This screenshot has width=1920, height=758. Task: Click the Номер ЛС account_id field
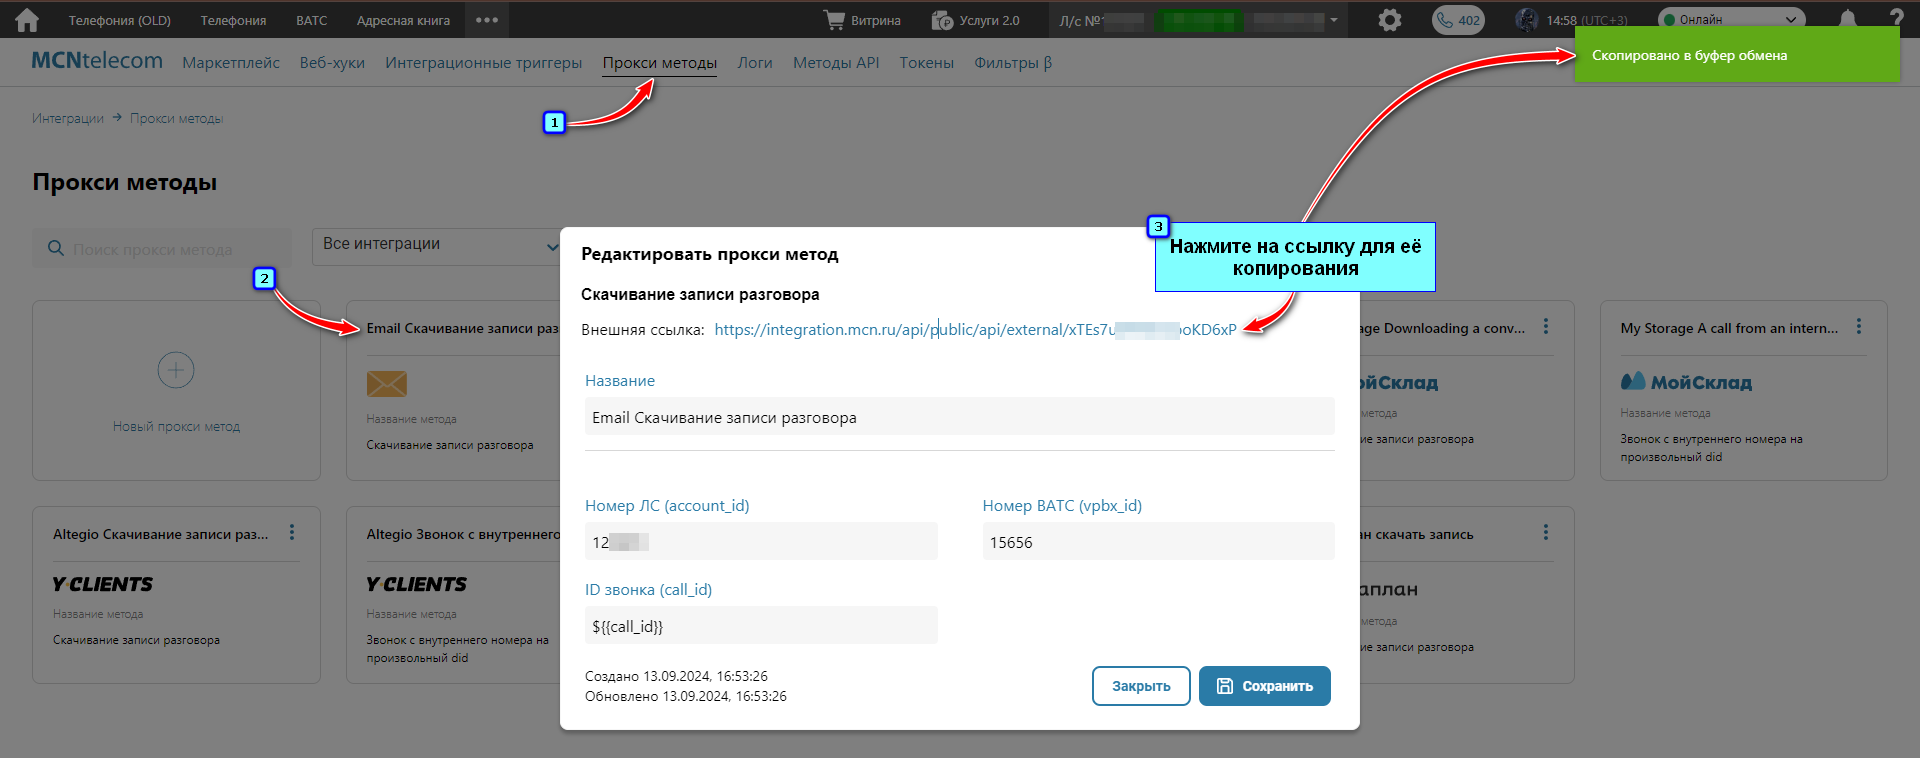pyautogui.click(x=761, y=542)
